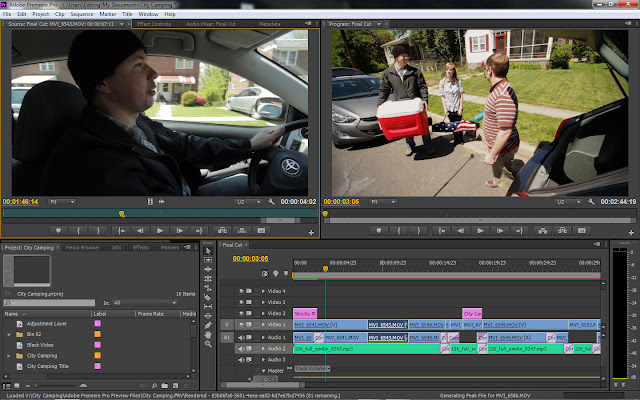Select the Razor tool in the tools panel
Image resolution: width=640 pixels, height=400 pixels.
pos(208,297)
